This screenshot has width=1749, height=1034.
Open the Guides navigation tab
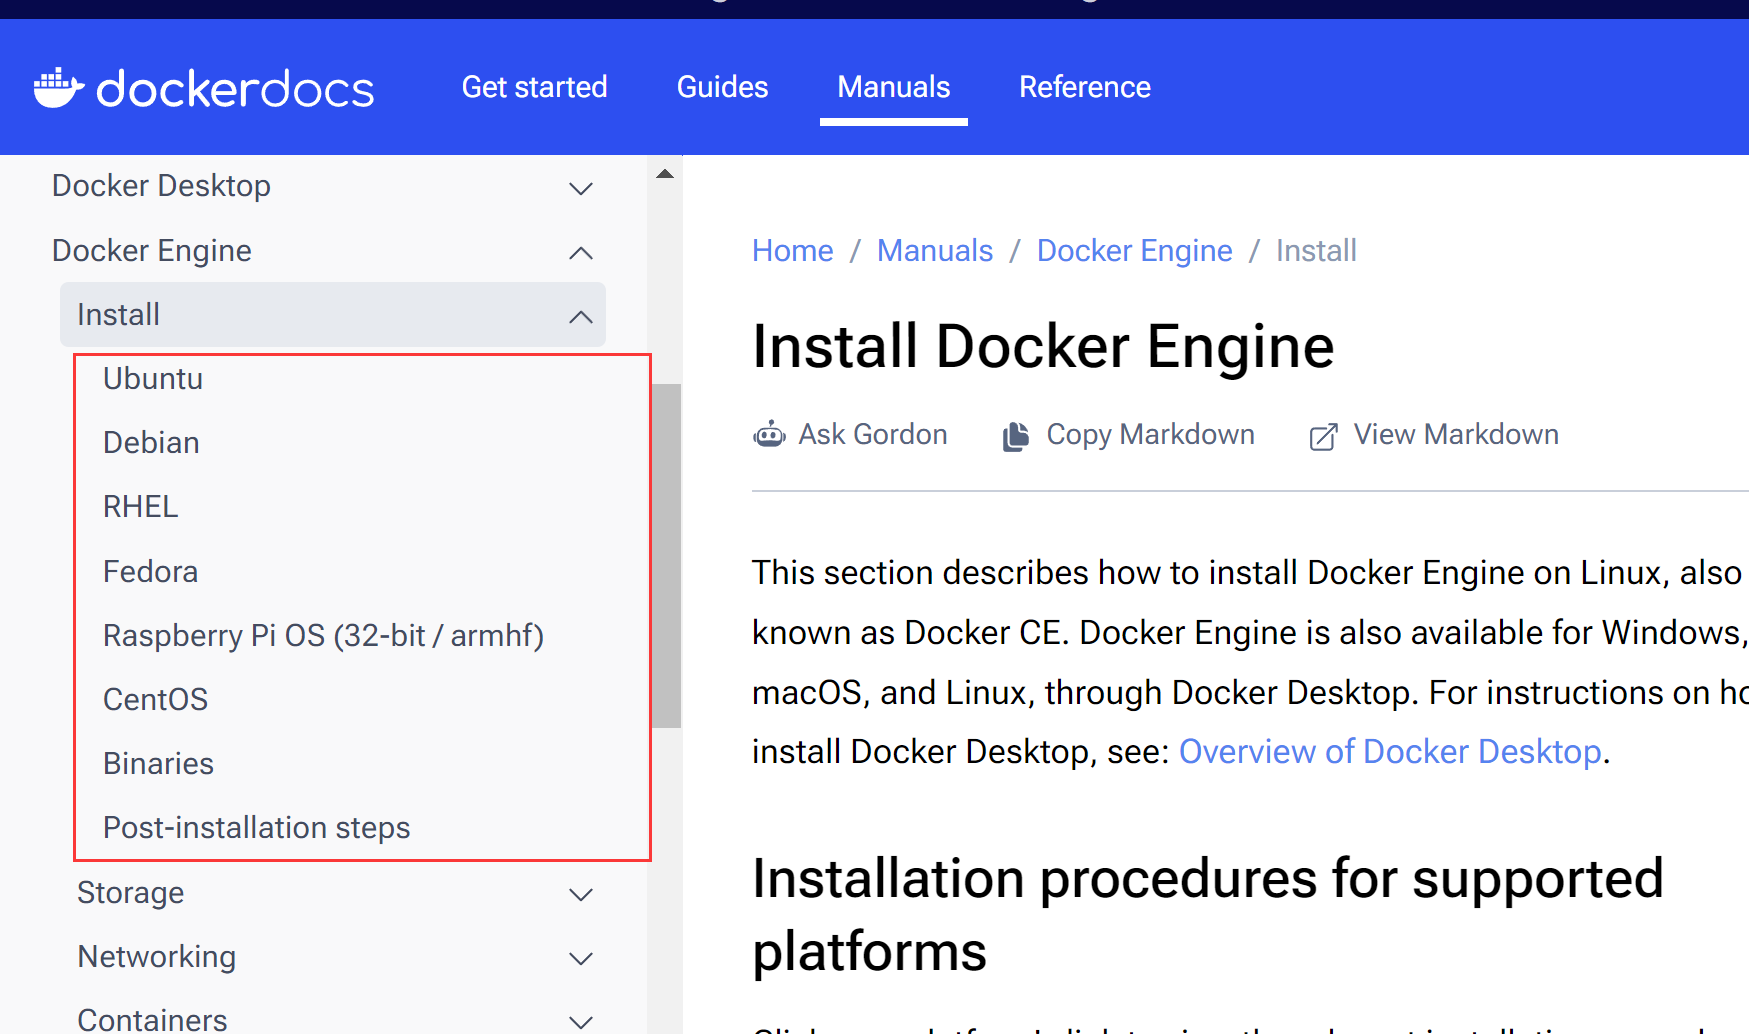(x=722, y=87)
